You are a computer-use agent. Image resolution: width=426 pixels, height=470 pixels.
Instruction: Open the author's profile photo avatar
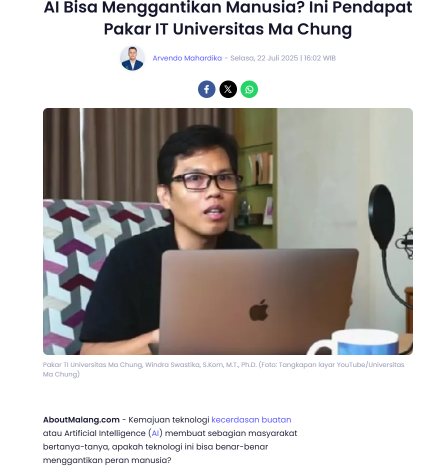coord(132,58)
